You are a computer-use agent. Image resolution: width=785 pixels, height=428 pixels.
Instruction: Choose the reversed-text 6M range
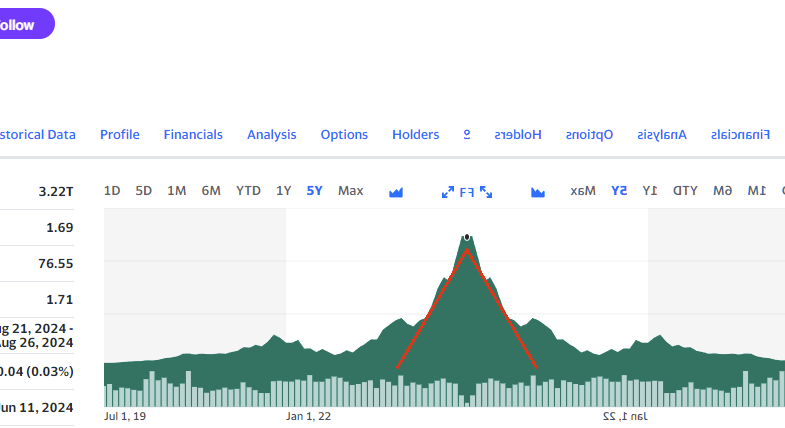pos(722,191)
